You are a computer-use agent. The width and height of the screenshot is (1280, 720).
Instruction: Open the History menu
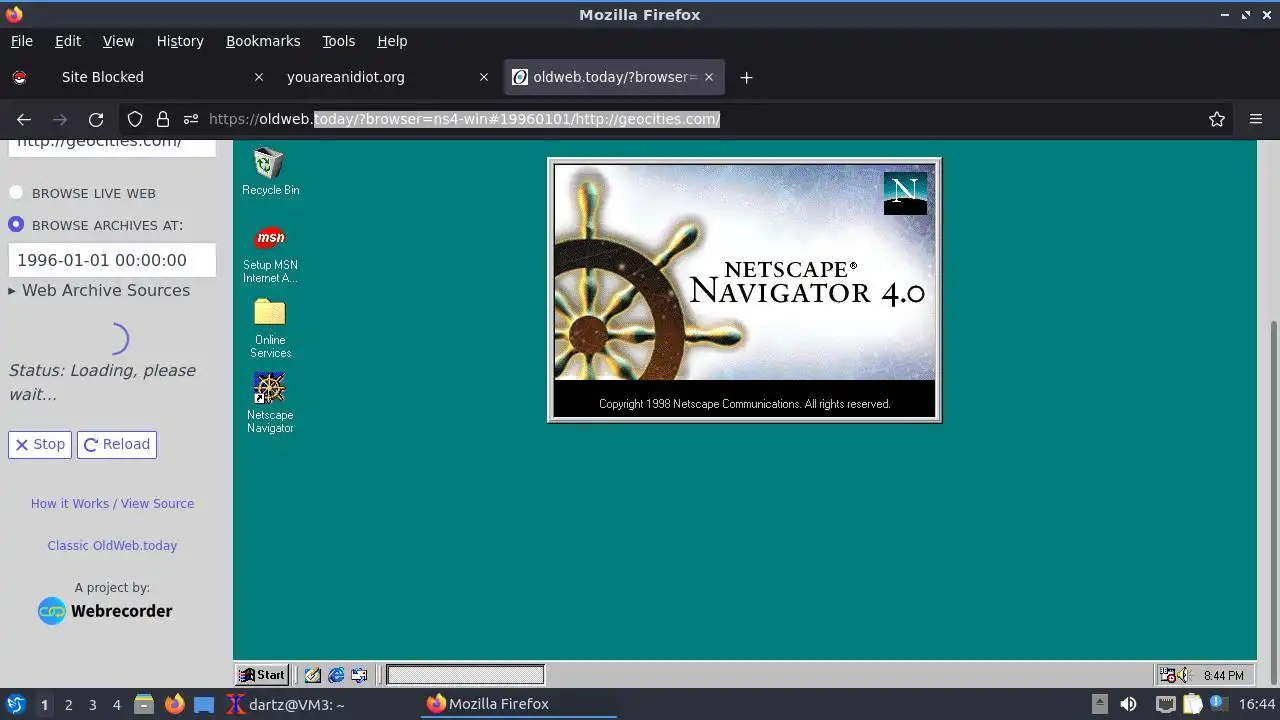[180, 41]
